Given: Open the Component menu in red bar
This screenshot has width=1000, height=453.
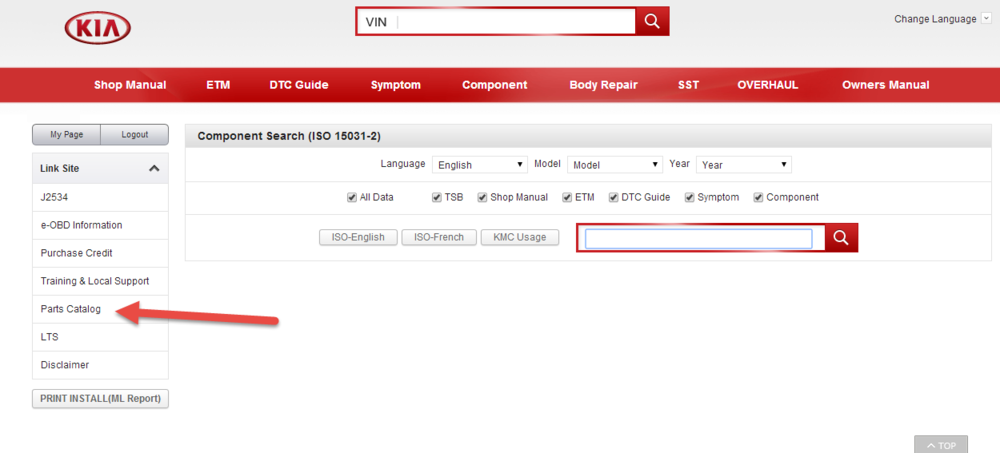Looking at the screenshot, I should pyautogui.click(x=495, y=85).
